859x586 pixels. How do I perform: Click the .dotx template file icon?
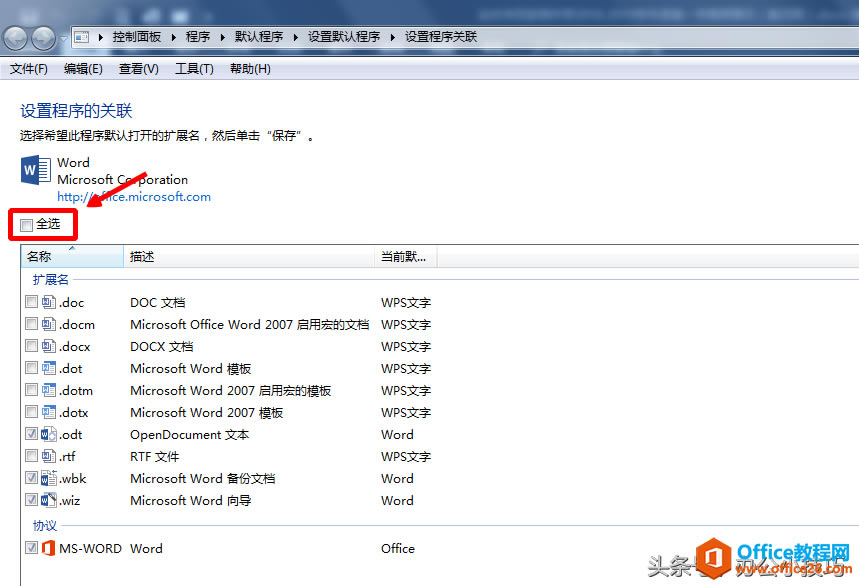pyautogui.click(x=49, y=412)
